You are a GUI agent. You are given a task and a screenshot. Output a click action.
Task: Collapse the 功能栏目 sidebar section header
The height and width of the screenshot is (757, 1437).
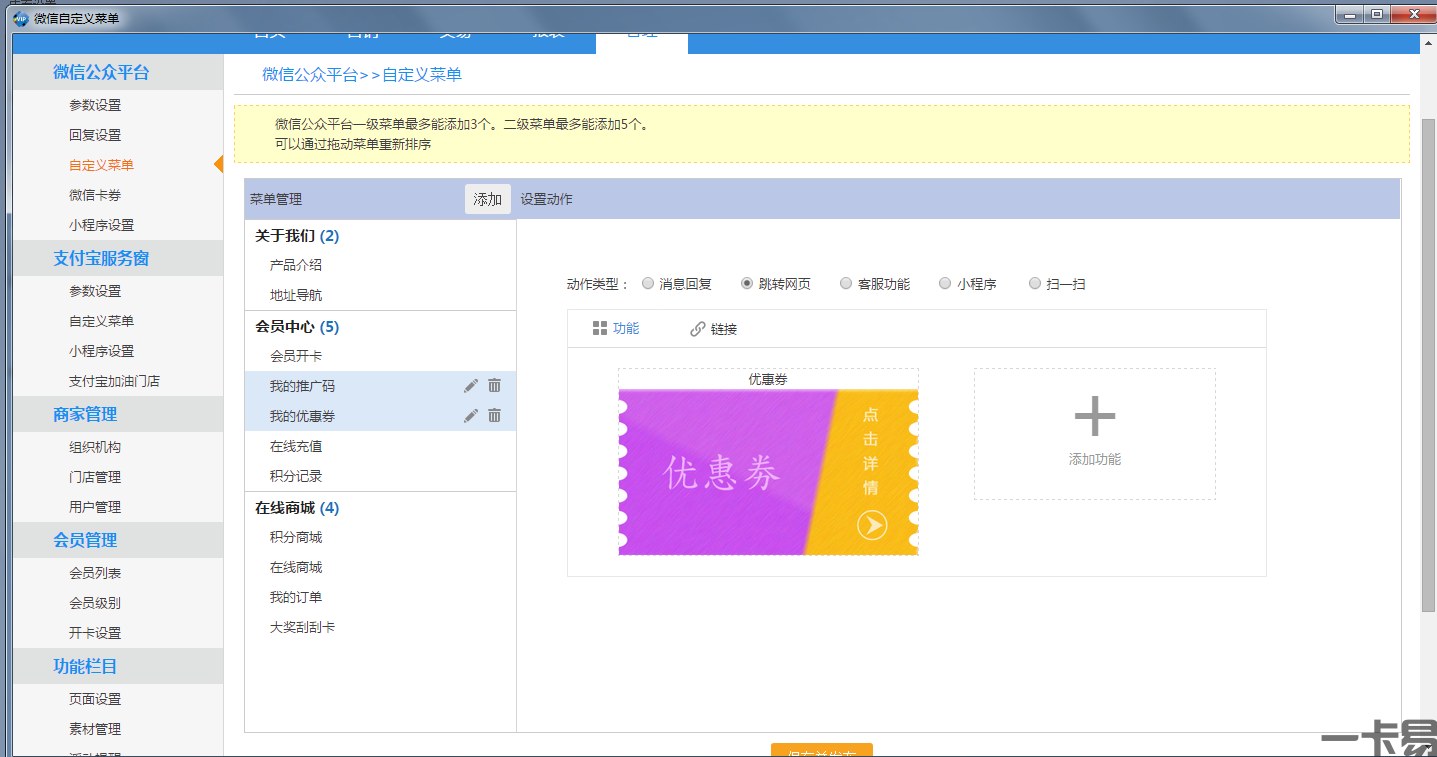(117, 666)
